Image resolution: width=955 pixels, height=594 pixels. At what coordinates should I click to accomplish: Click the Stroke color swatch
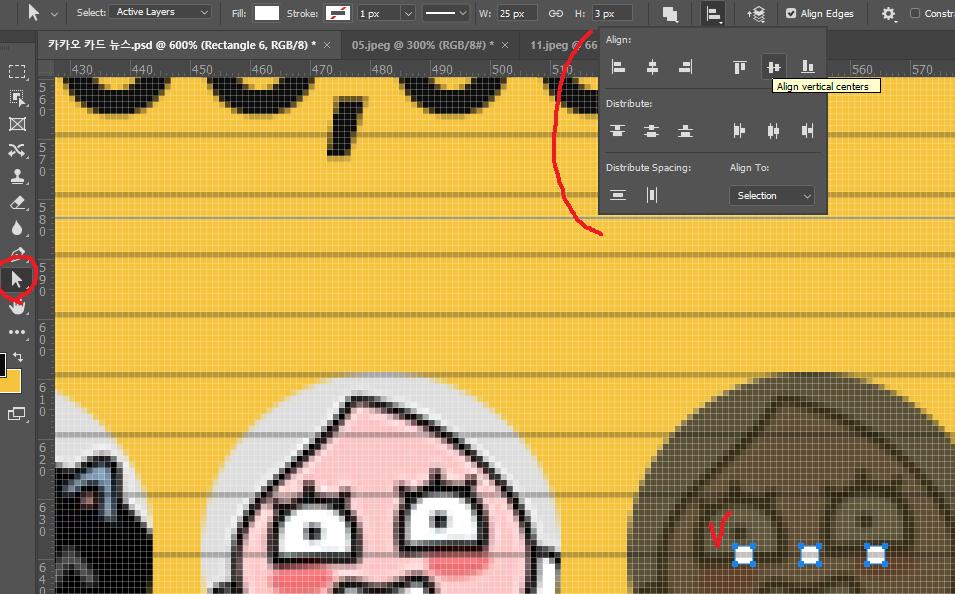338,13
